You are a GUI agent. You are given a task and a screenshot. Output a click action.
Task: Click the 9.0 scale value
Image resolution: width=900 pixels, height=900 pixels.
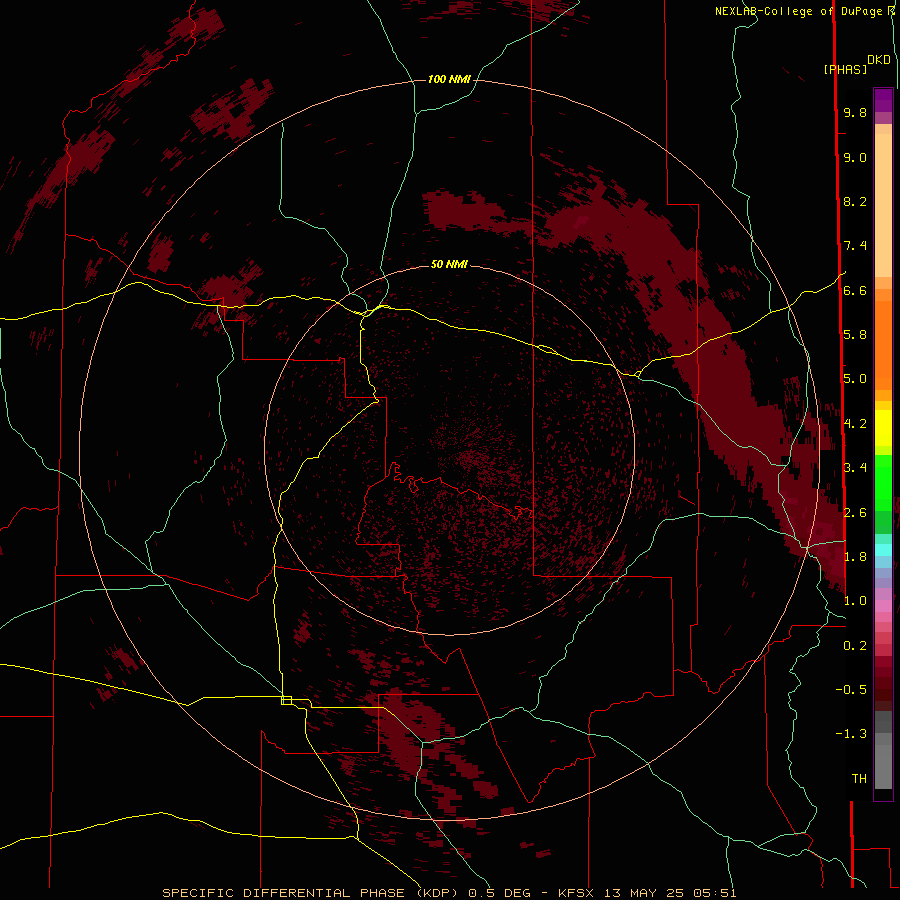click(855, 157)
